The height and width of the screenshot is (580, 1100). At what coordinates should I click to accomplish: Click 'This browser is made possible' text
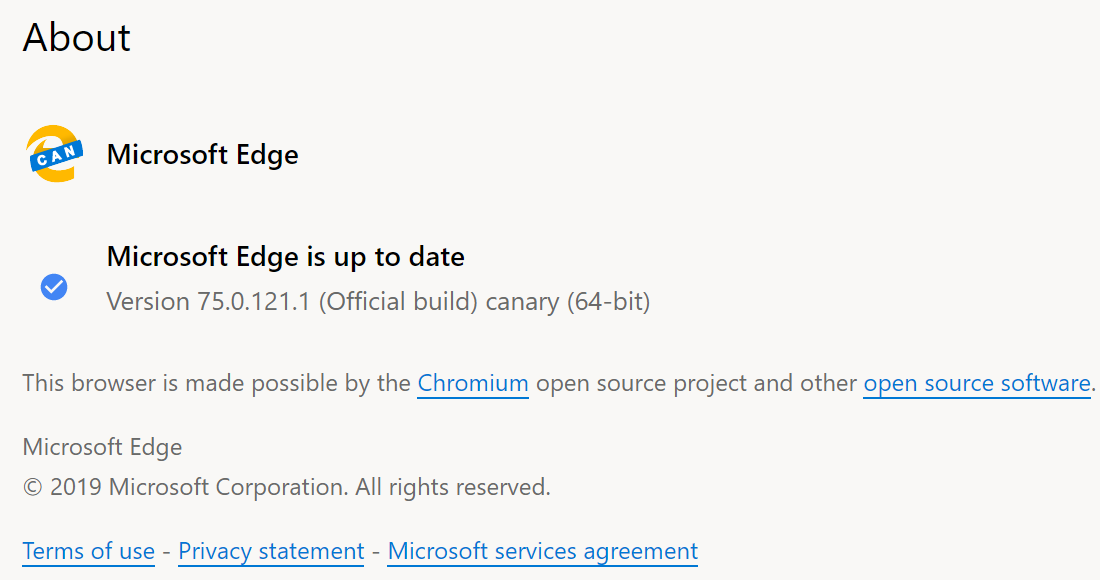click(216, 383)
